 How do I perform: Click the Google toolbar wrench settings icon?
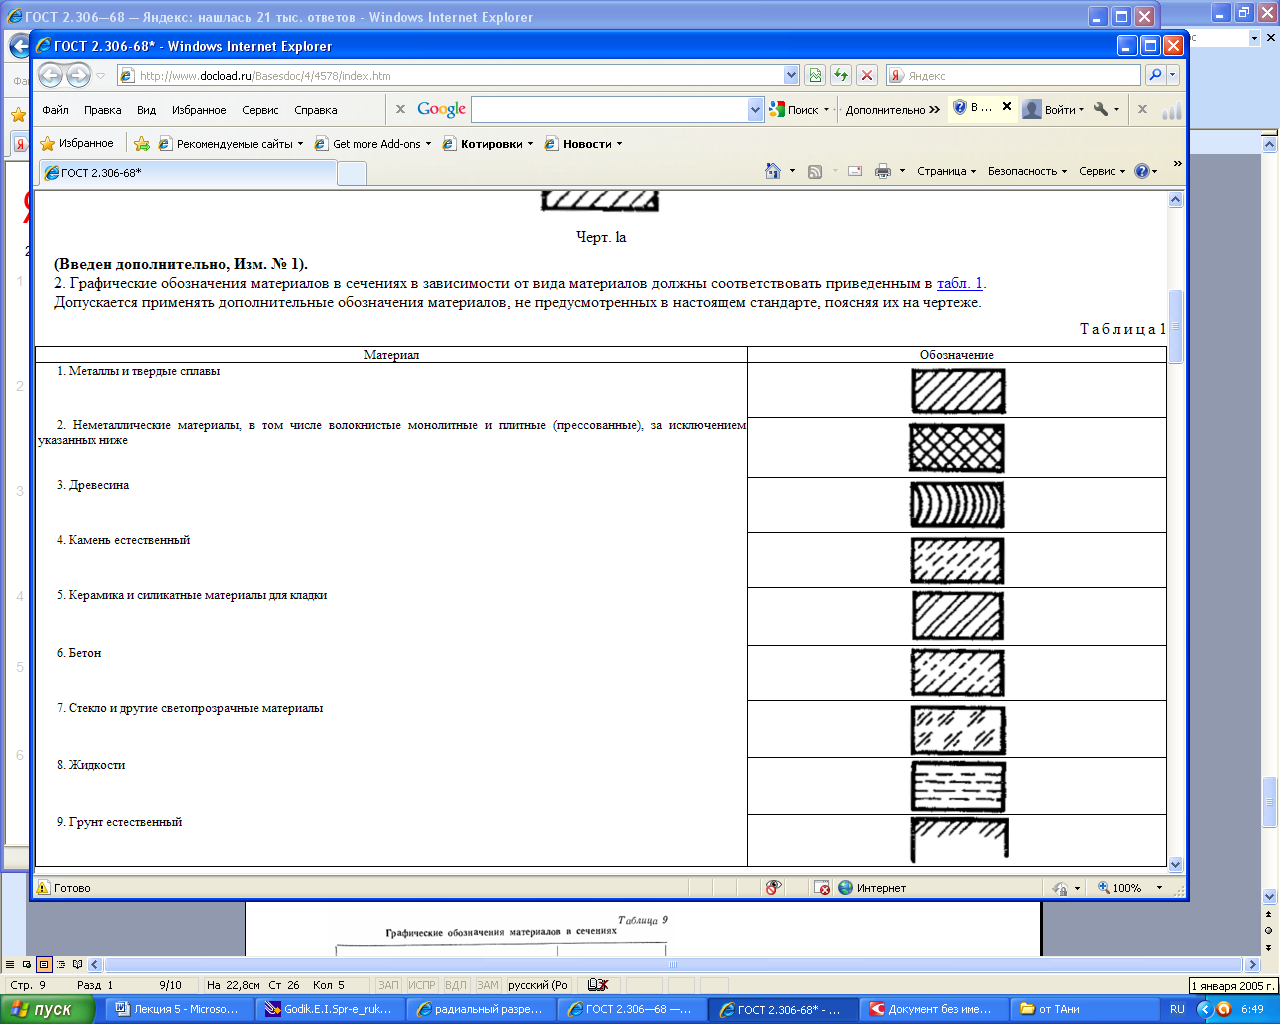coord(1101,109)
